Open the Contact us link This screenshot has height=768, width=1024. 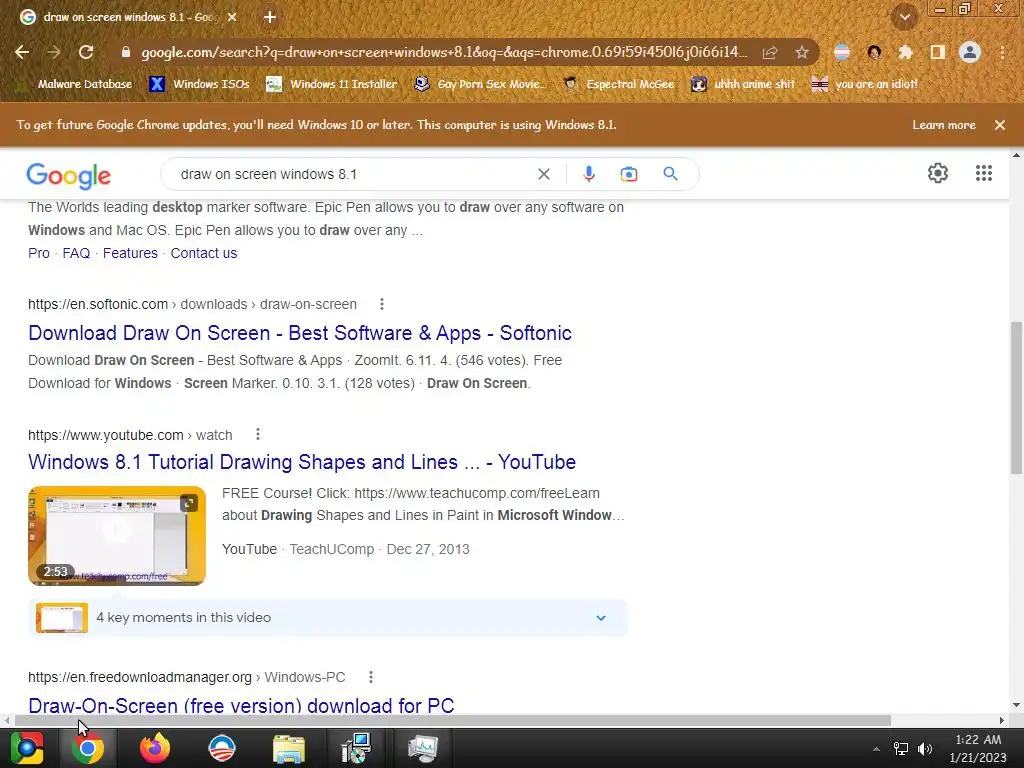pos(204,253)
